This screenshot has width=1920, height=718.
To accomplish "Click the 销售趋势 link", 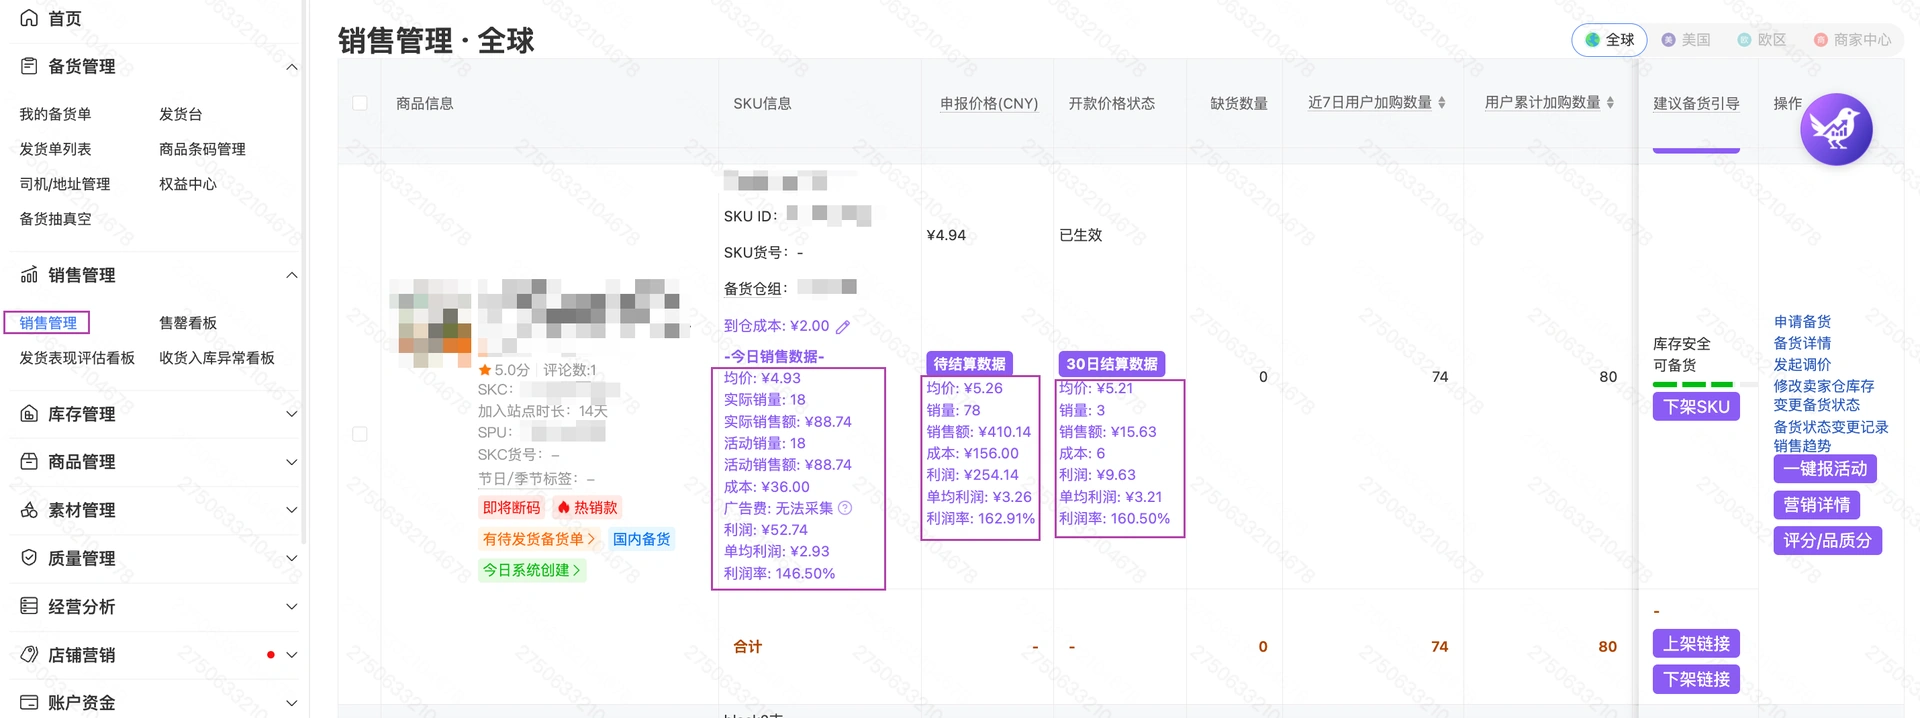I will 1802,446.
